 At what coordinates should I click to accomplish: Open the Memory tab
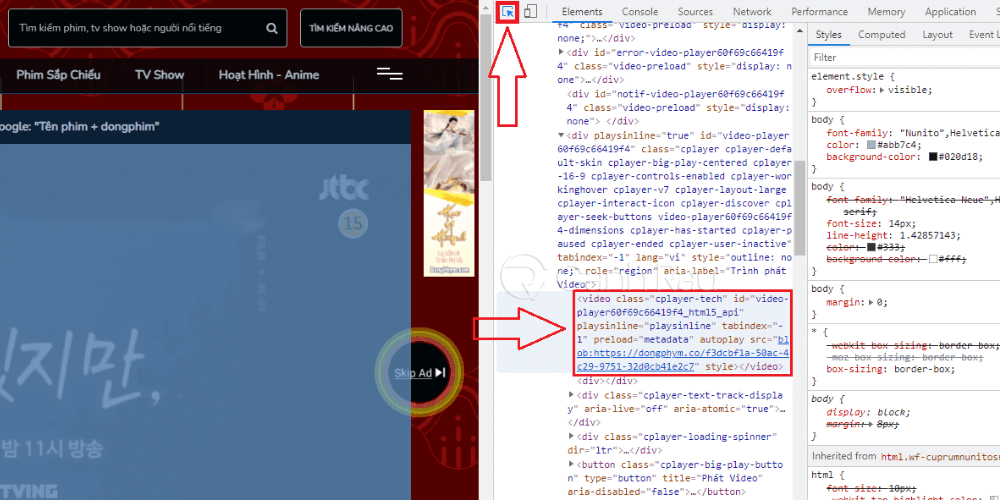pos(886,11)
